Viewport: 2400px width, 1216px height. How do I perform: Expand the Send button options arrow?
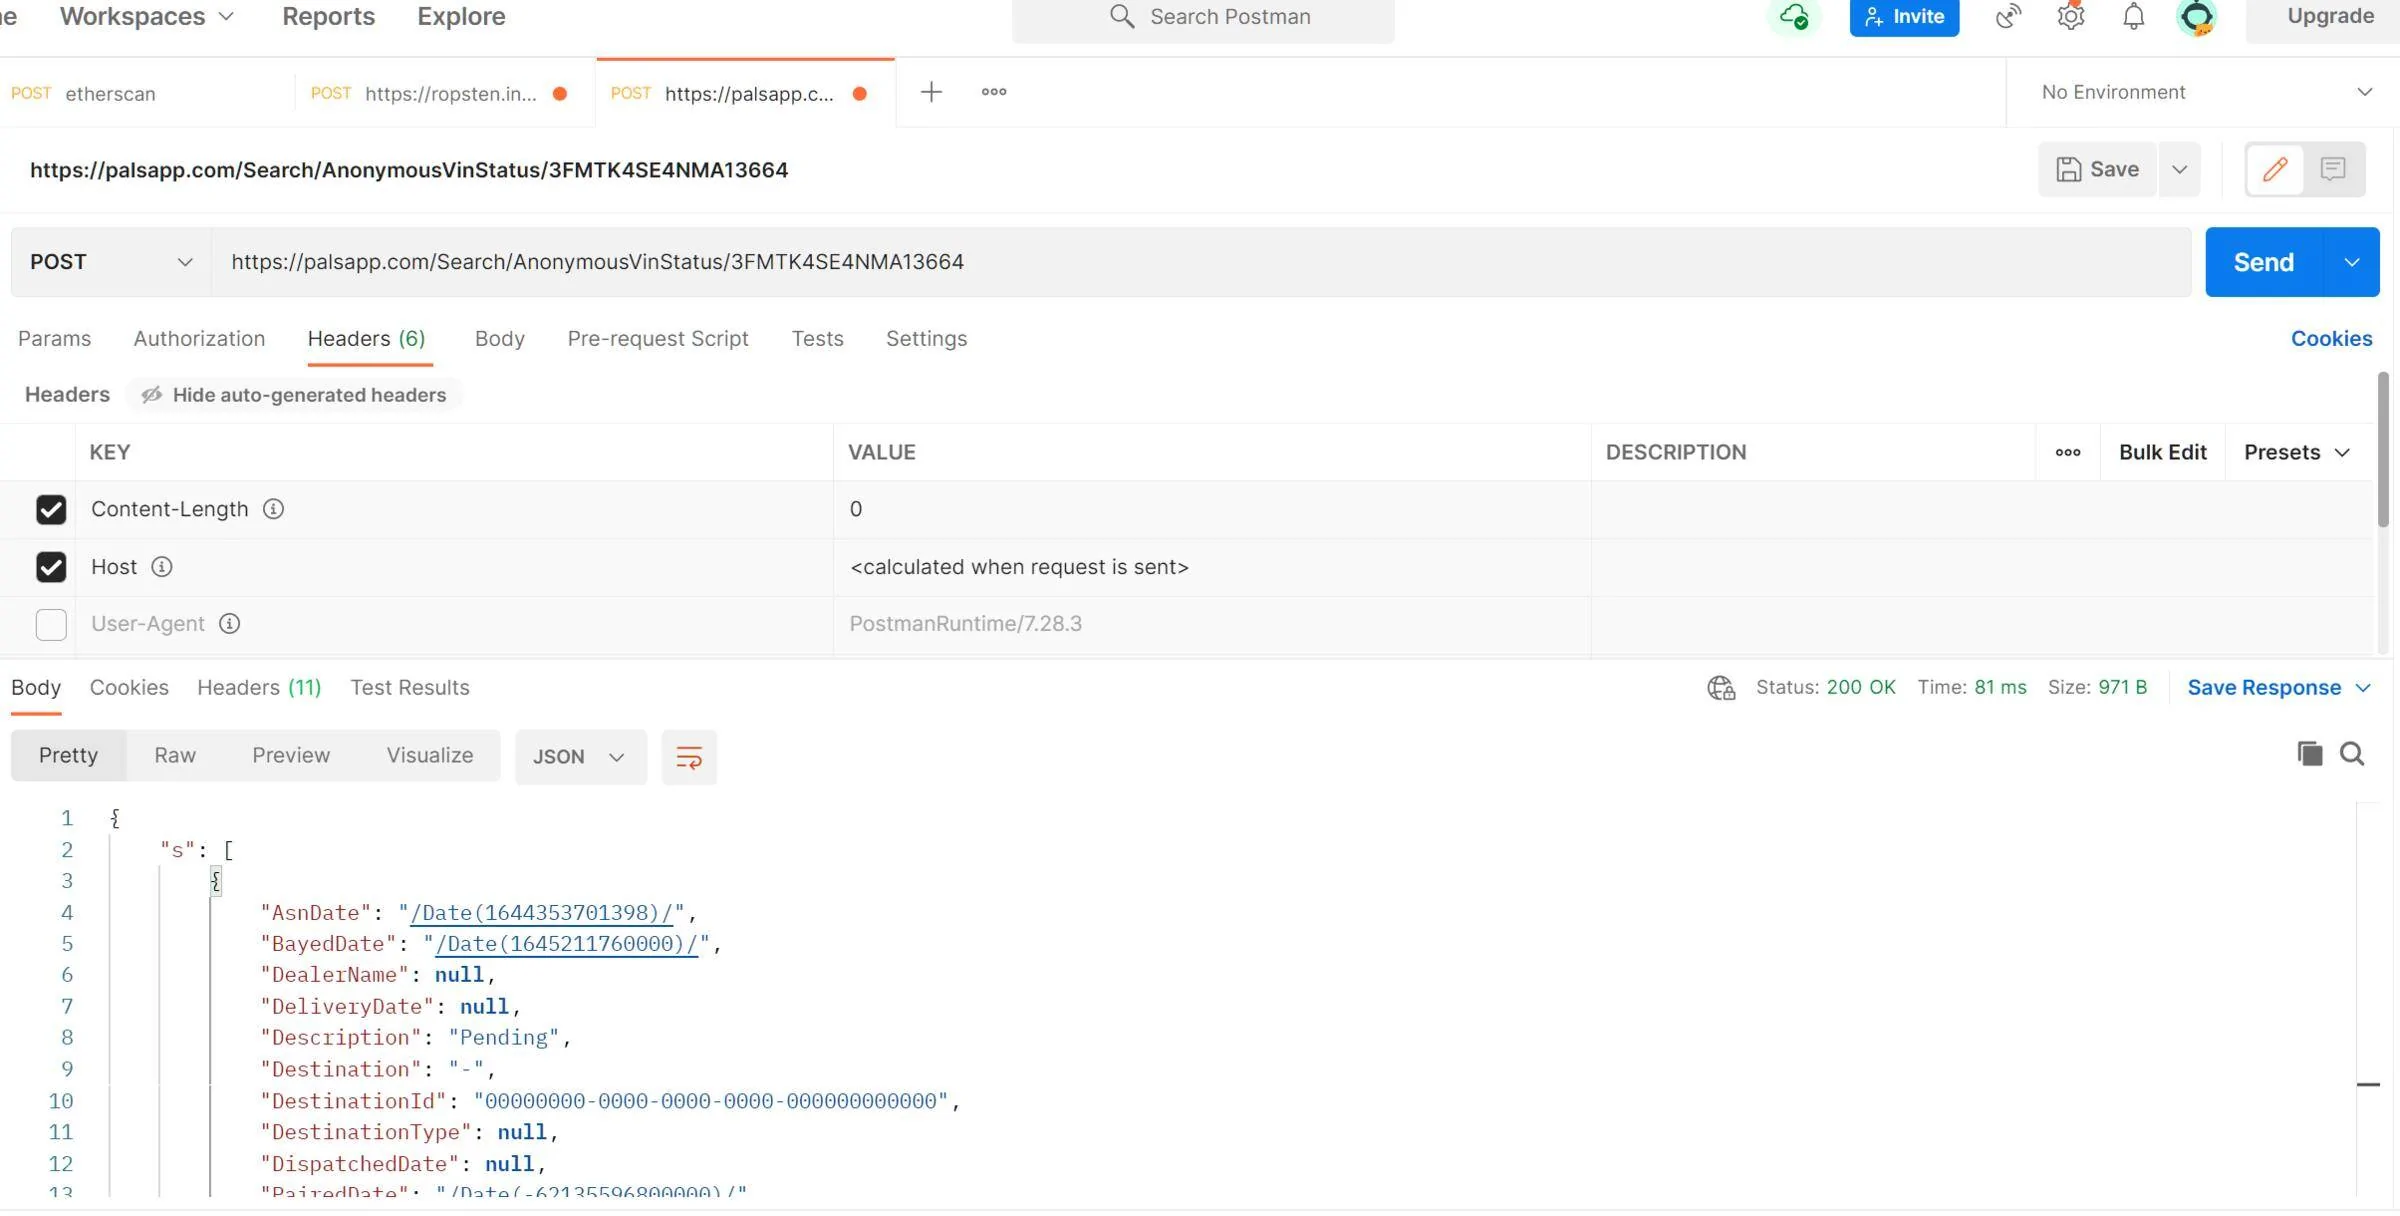coord(2352,262)
